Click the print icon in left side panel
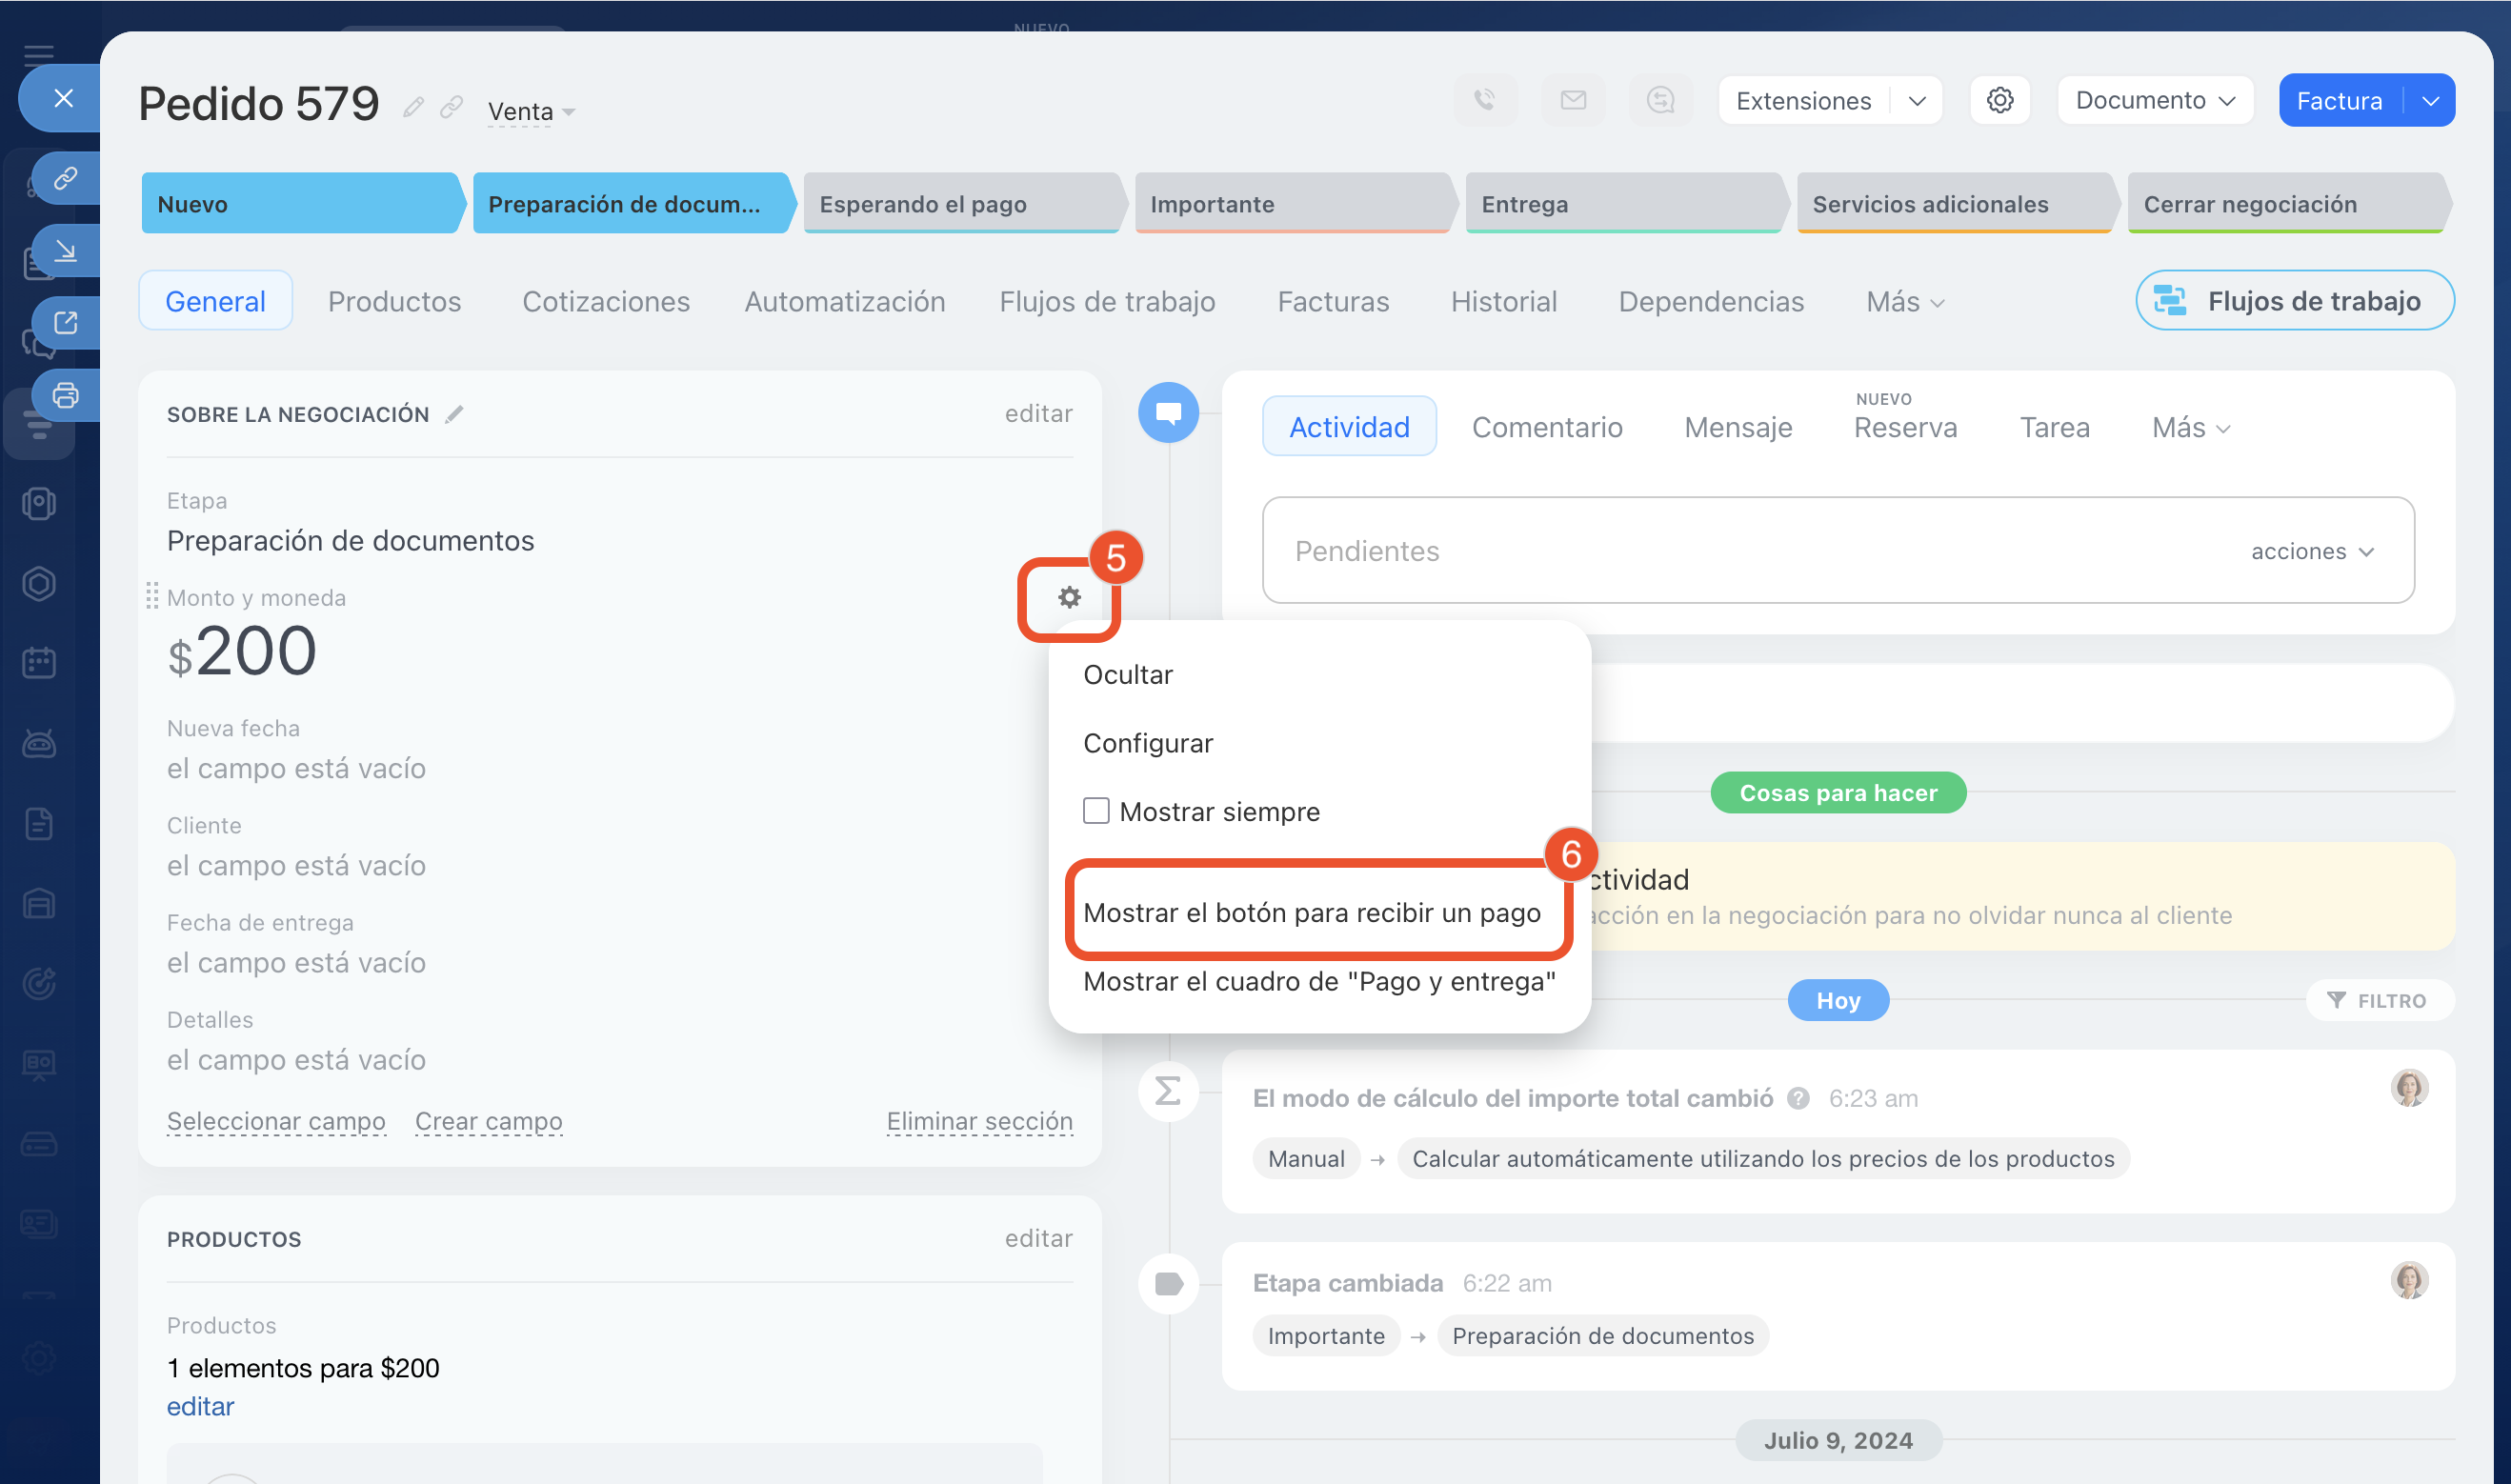The image size is (2511, 1484). tap(66, 396)
